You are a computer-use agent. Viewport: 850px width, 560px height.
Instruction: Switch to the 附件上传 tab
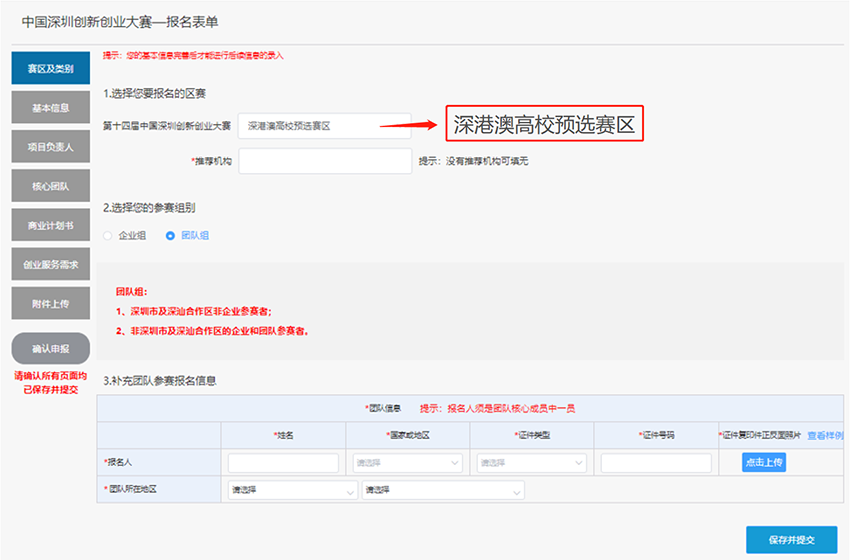coord(50,304)
